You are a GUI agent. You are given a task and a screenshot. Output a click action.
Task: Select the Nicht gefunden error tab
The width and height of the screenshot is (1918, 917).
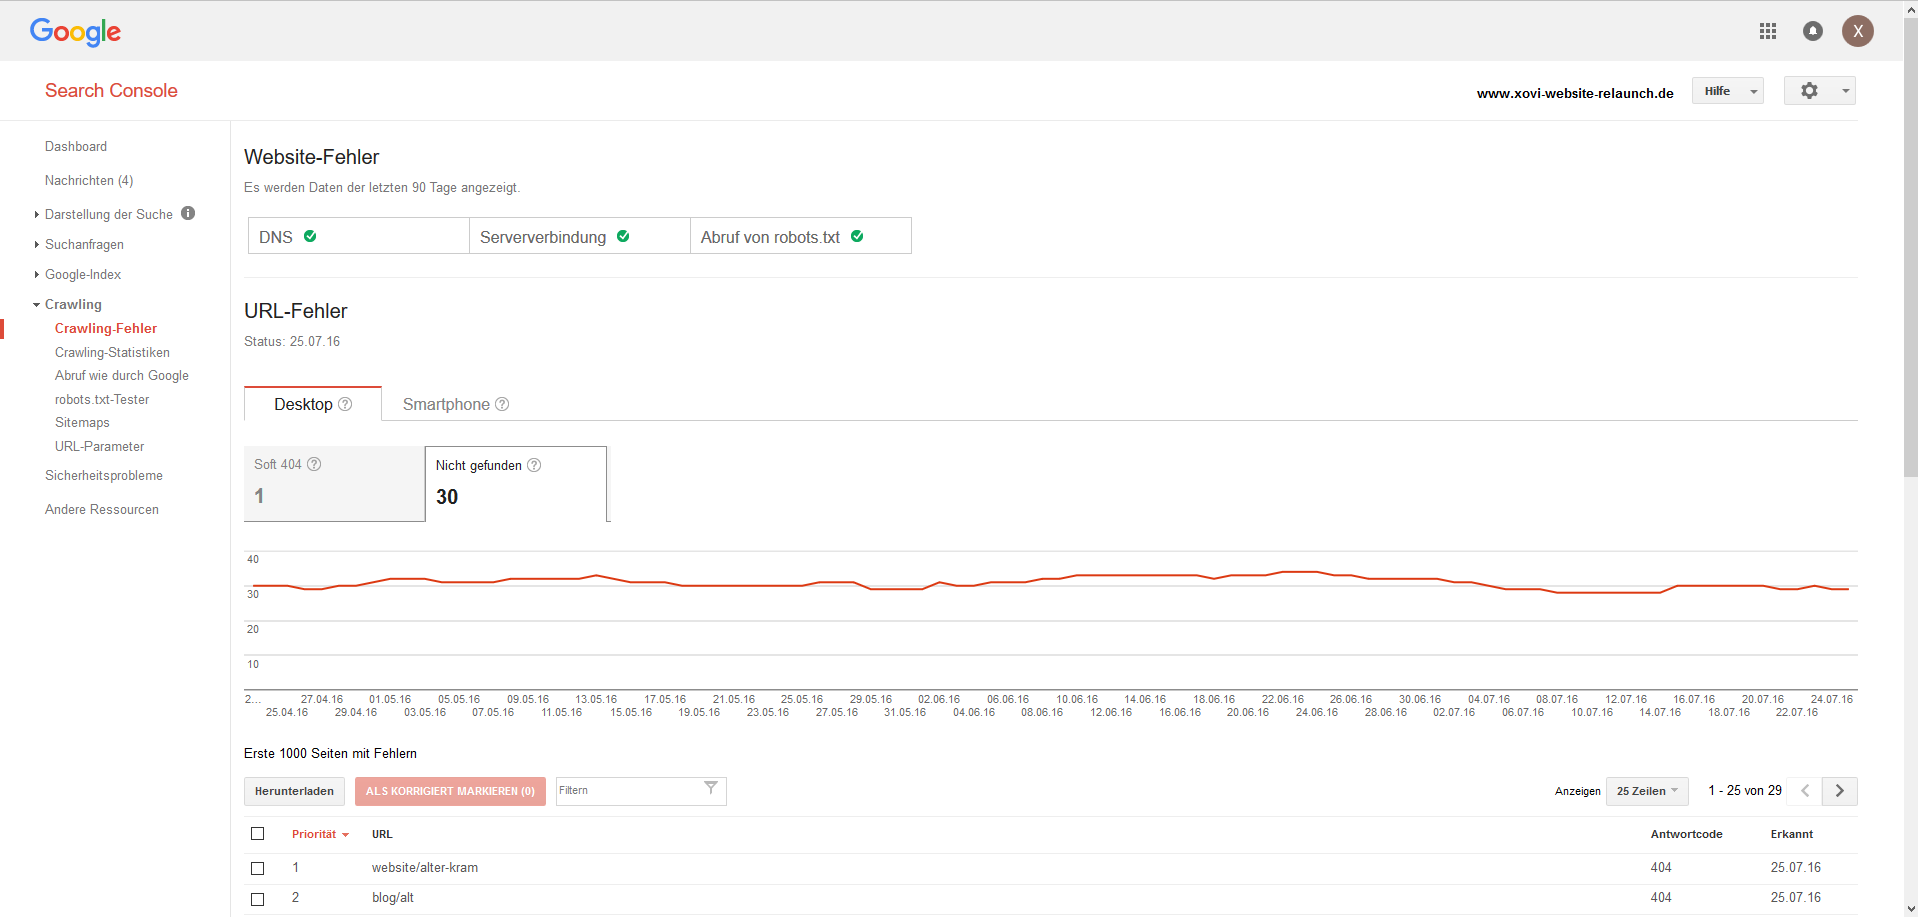pos(516,484)
